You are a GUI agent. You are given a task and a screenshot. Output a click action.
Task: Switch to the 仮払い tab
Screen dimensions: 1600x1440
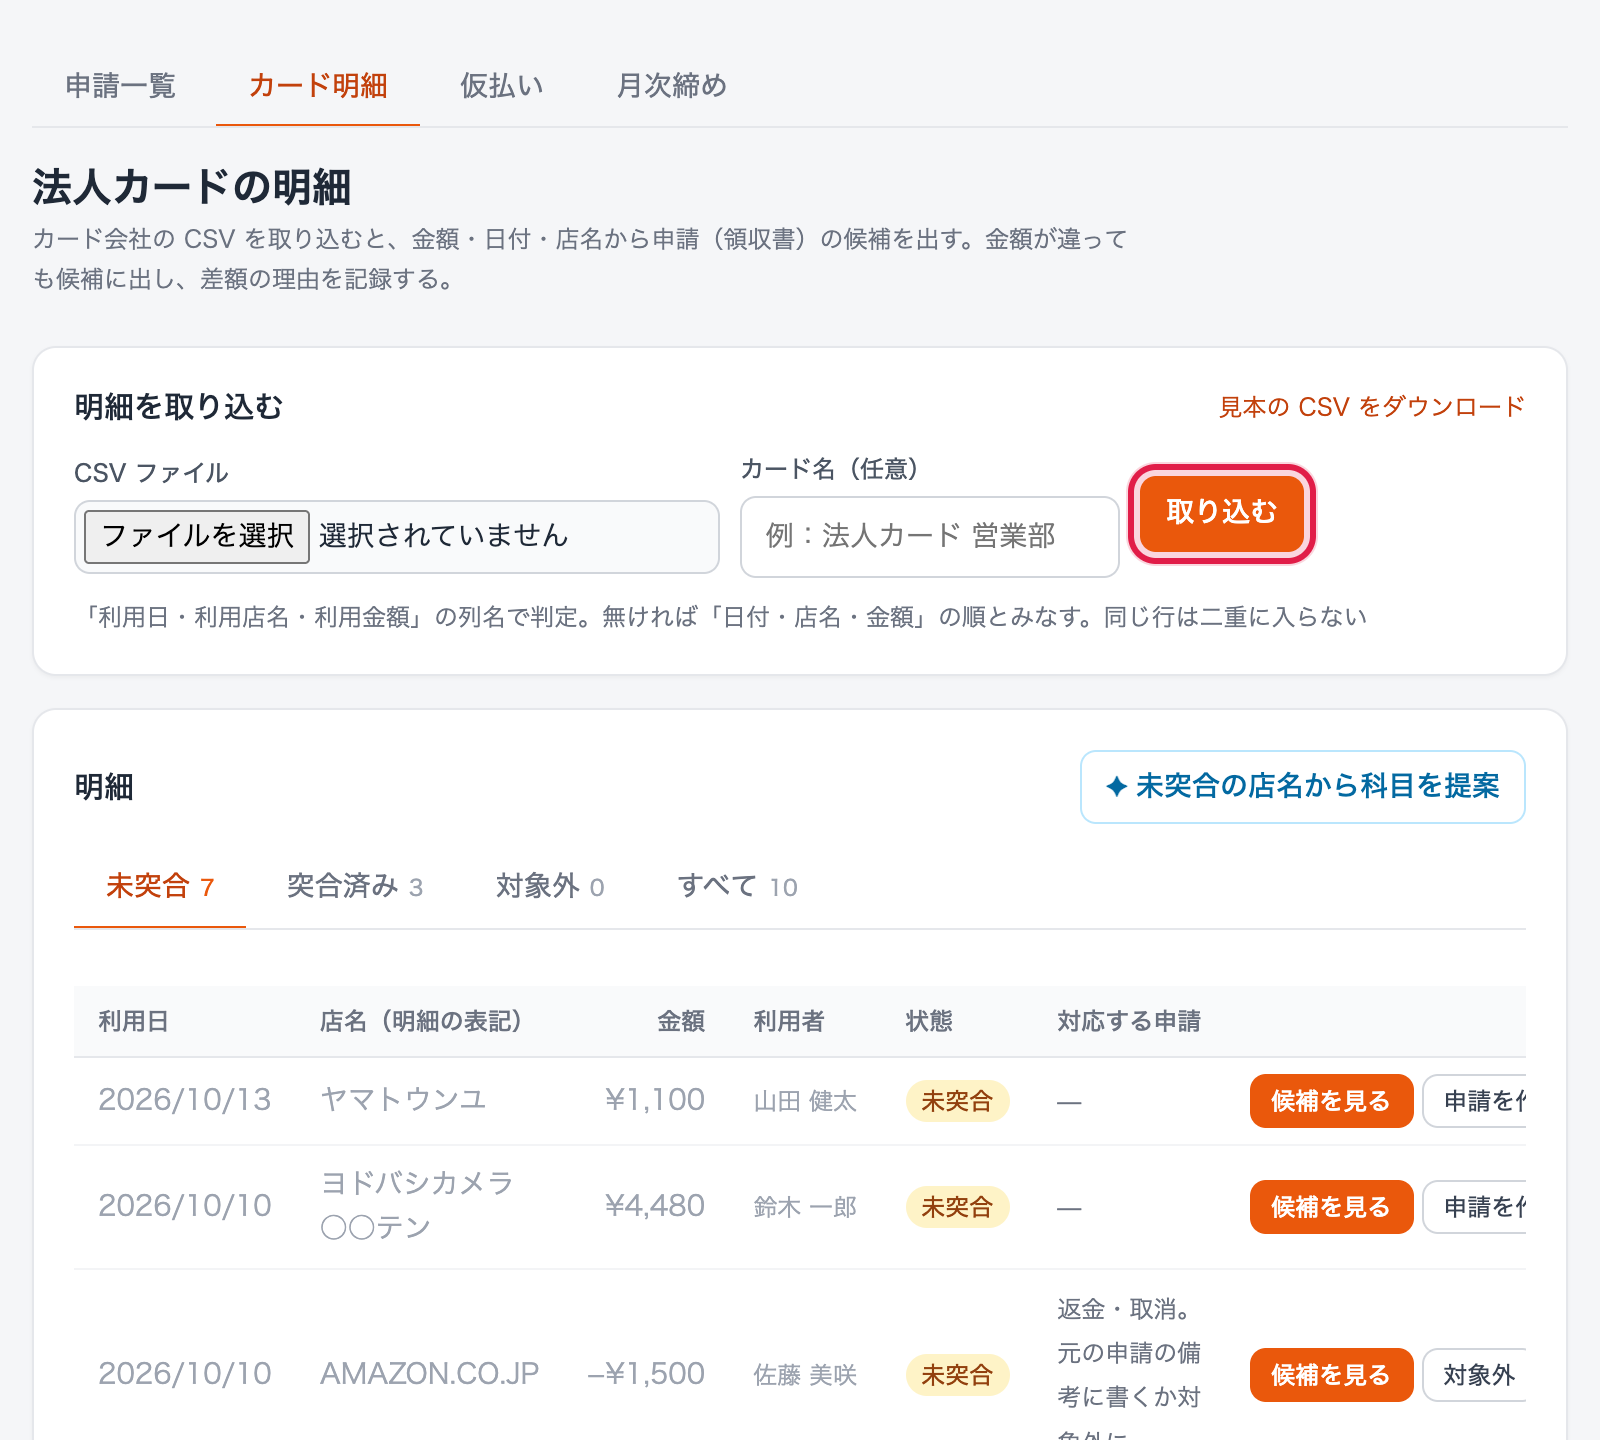(502, 86)
